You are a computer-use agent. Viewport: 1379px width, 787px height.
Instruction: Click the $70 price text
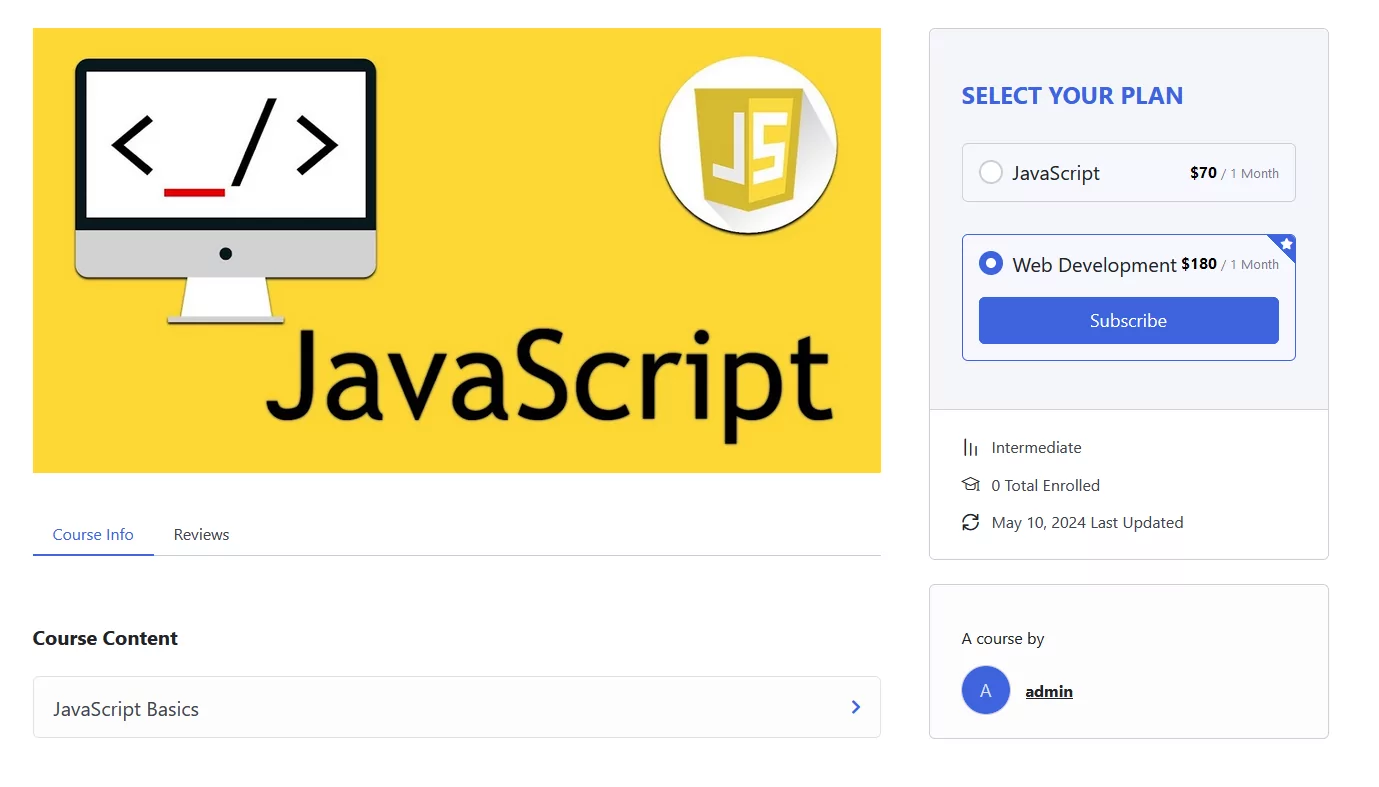coord(1203,172)
